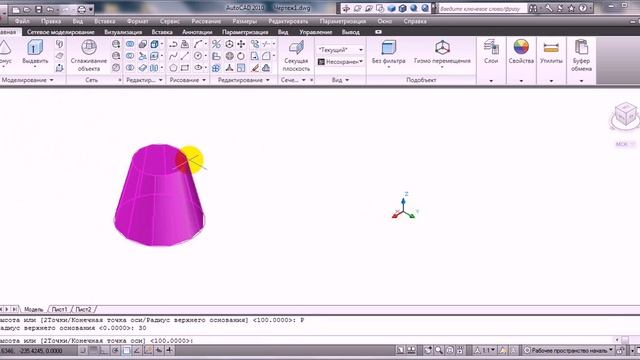640x360 pixels.
Task: Click the Print icon in quick access toolbar
Action: coord(82,9)
